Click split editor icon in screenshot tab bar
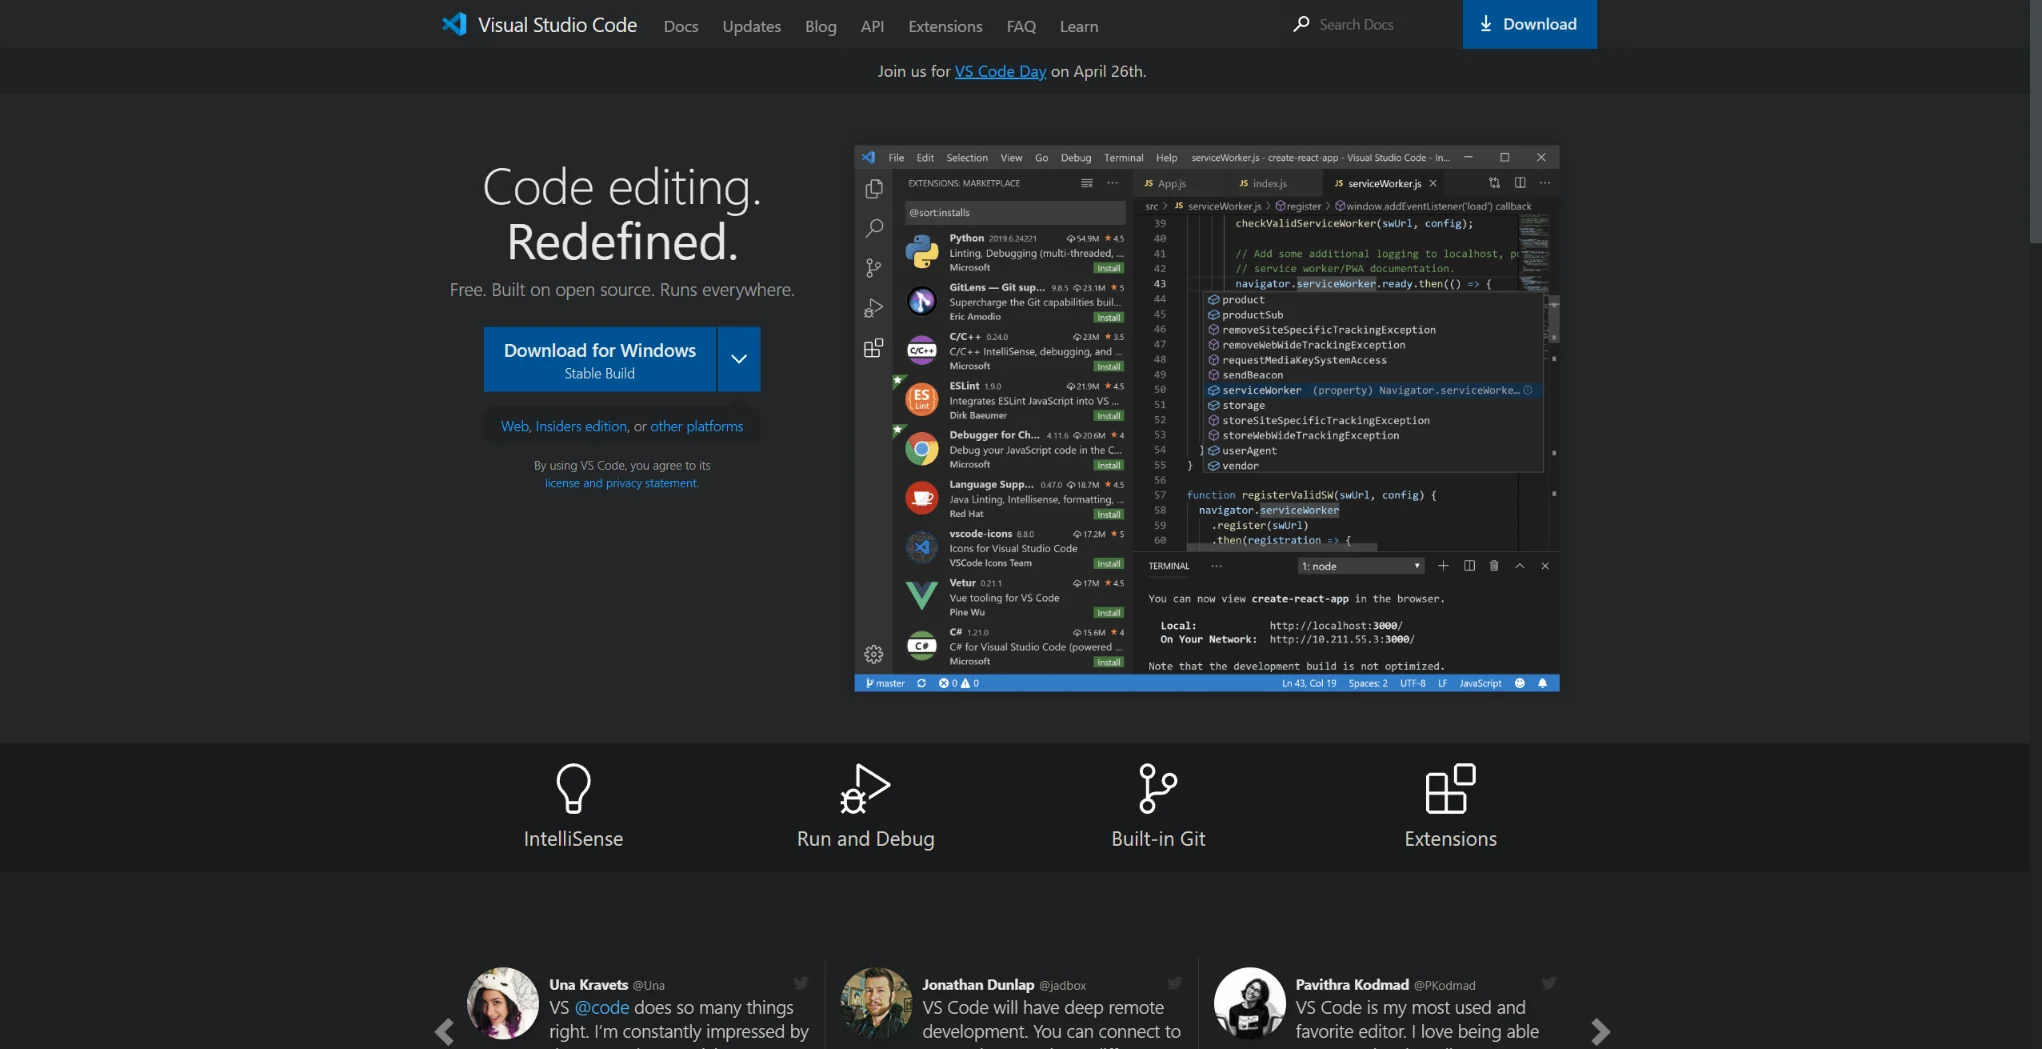The height and width of the screenshot is (1049, 2042). 1520,183
